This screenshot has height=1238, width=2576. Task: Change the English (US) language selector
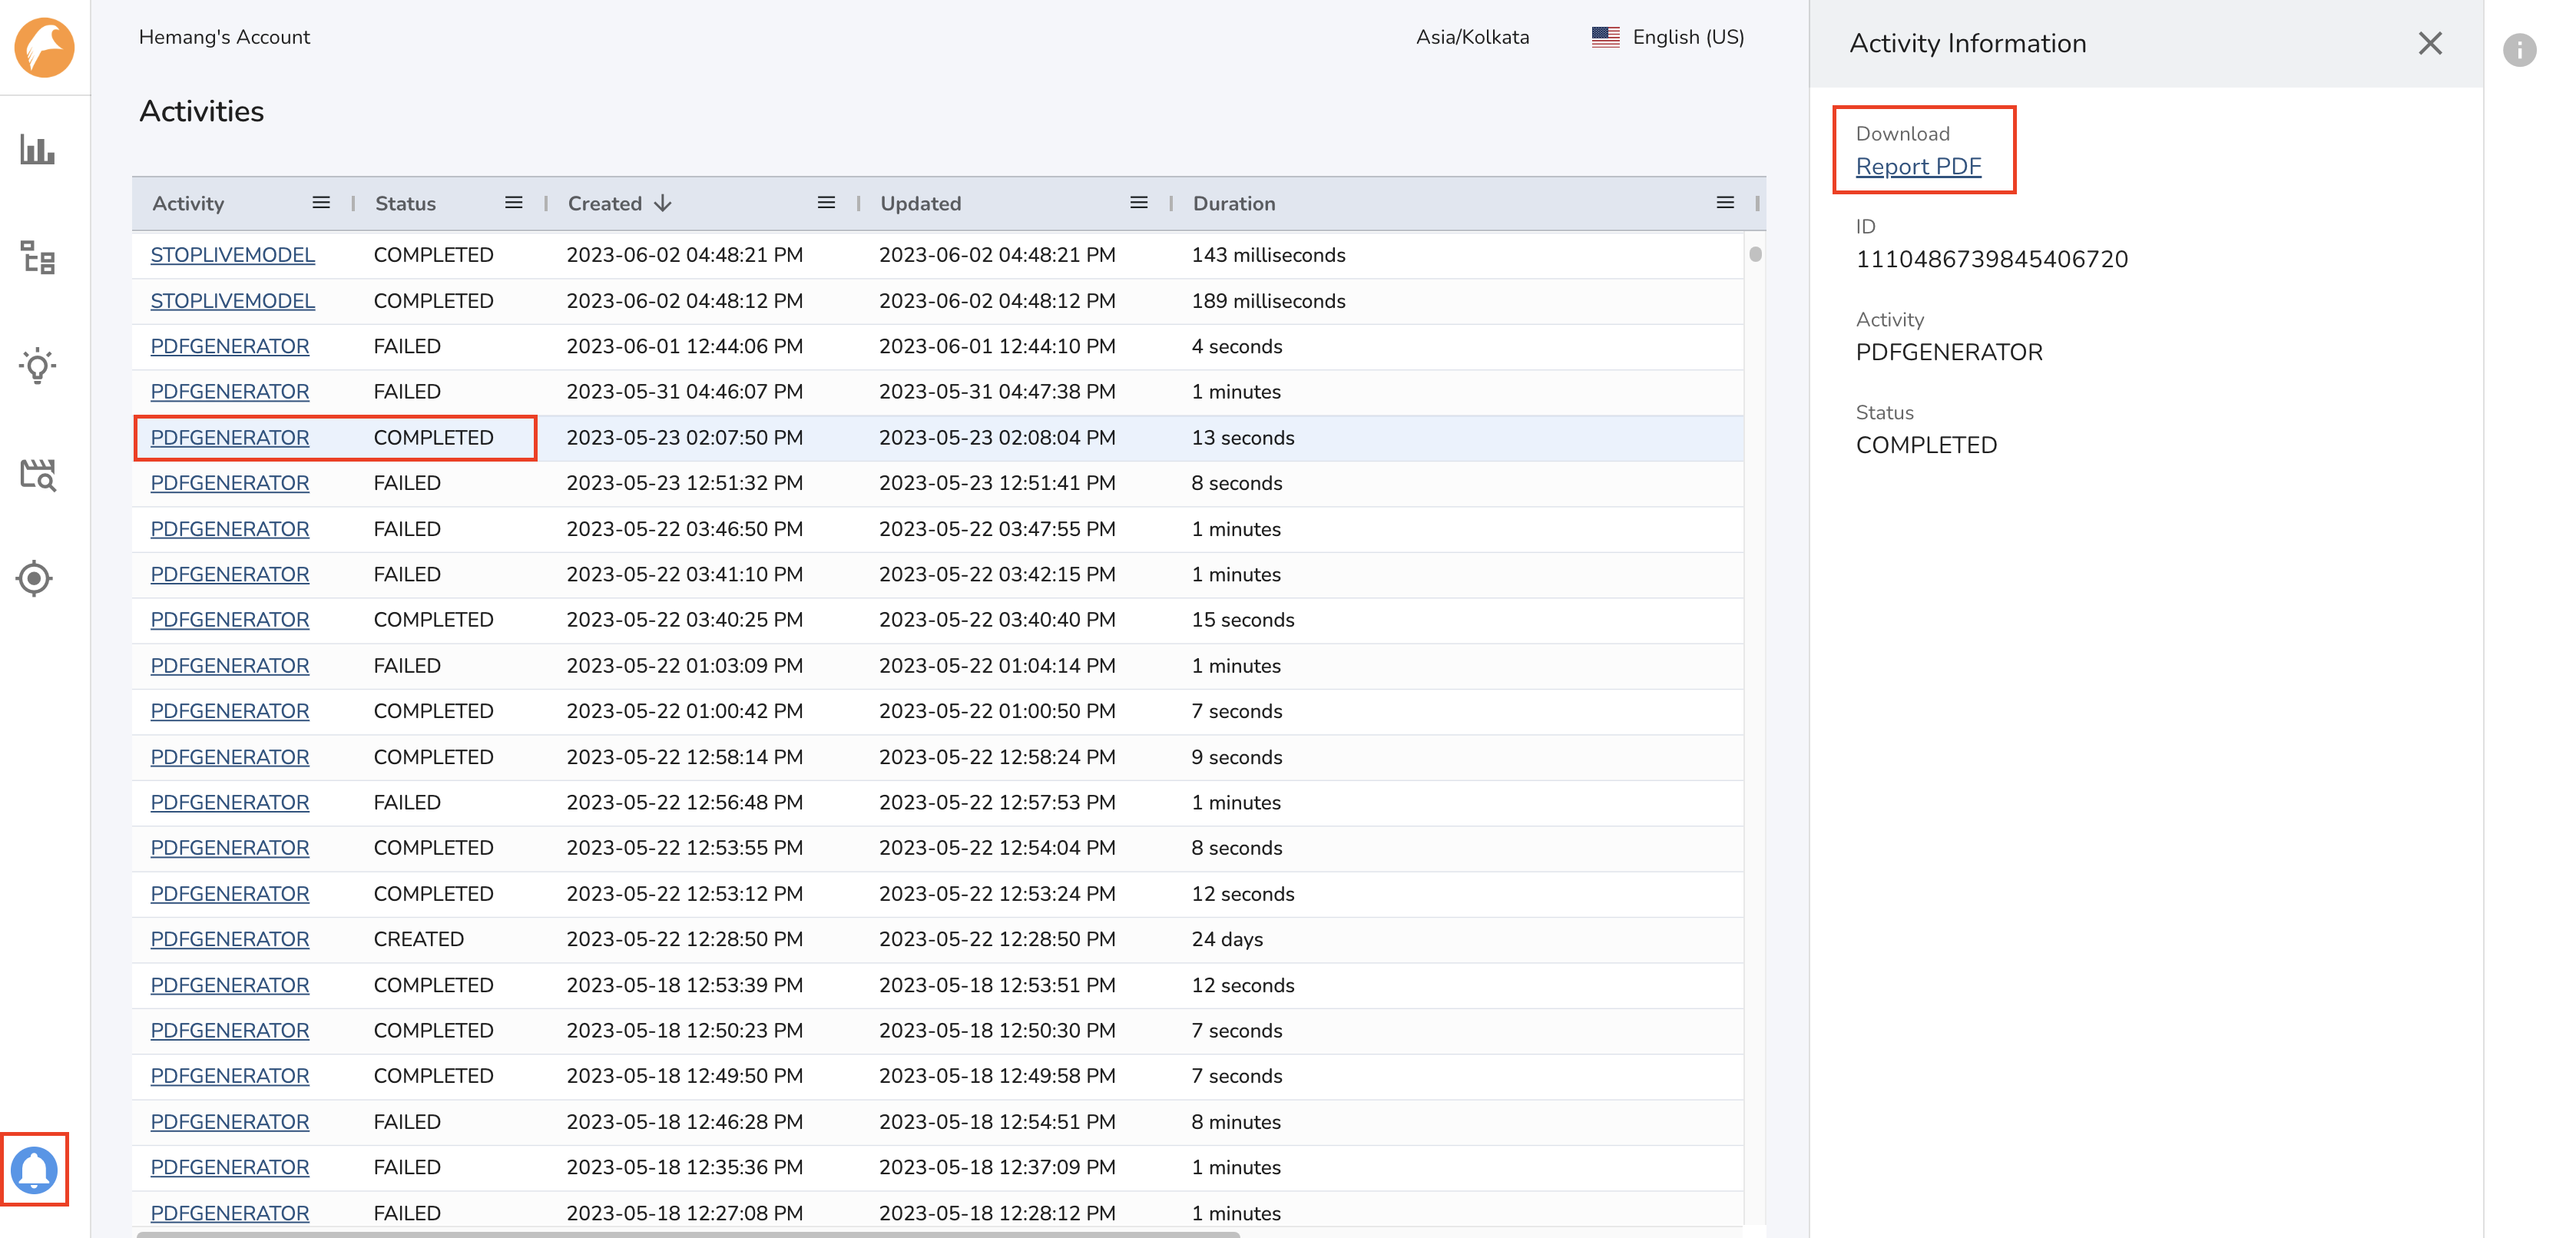(1667, 37)
